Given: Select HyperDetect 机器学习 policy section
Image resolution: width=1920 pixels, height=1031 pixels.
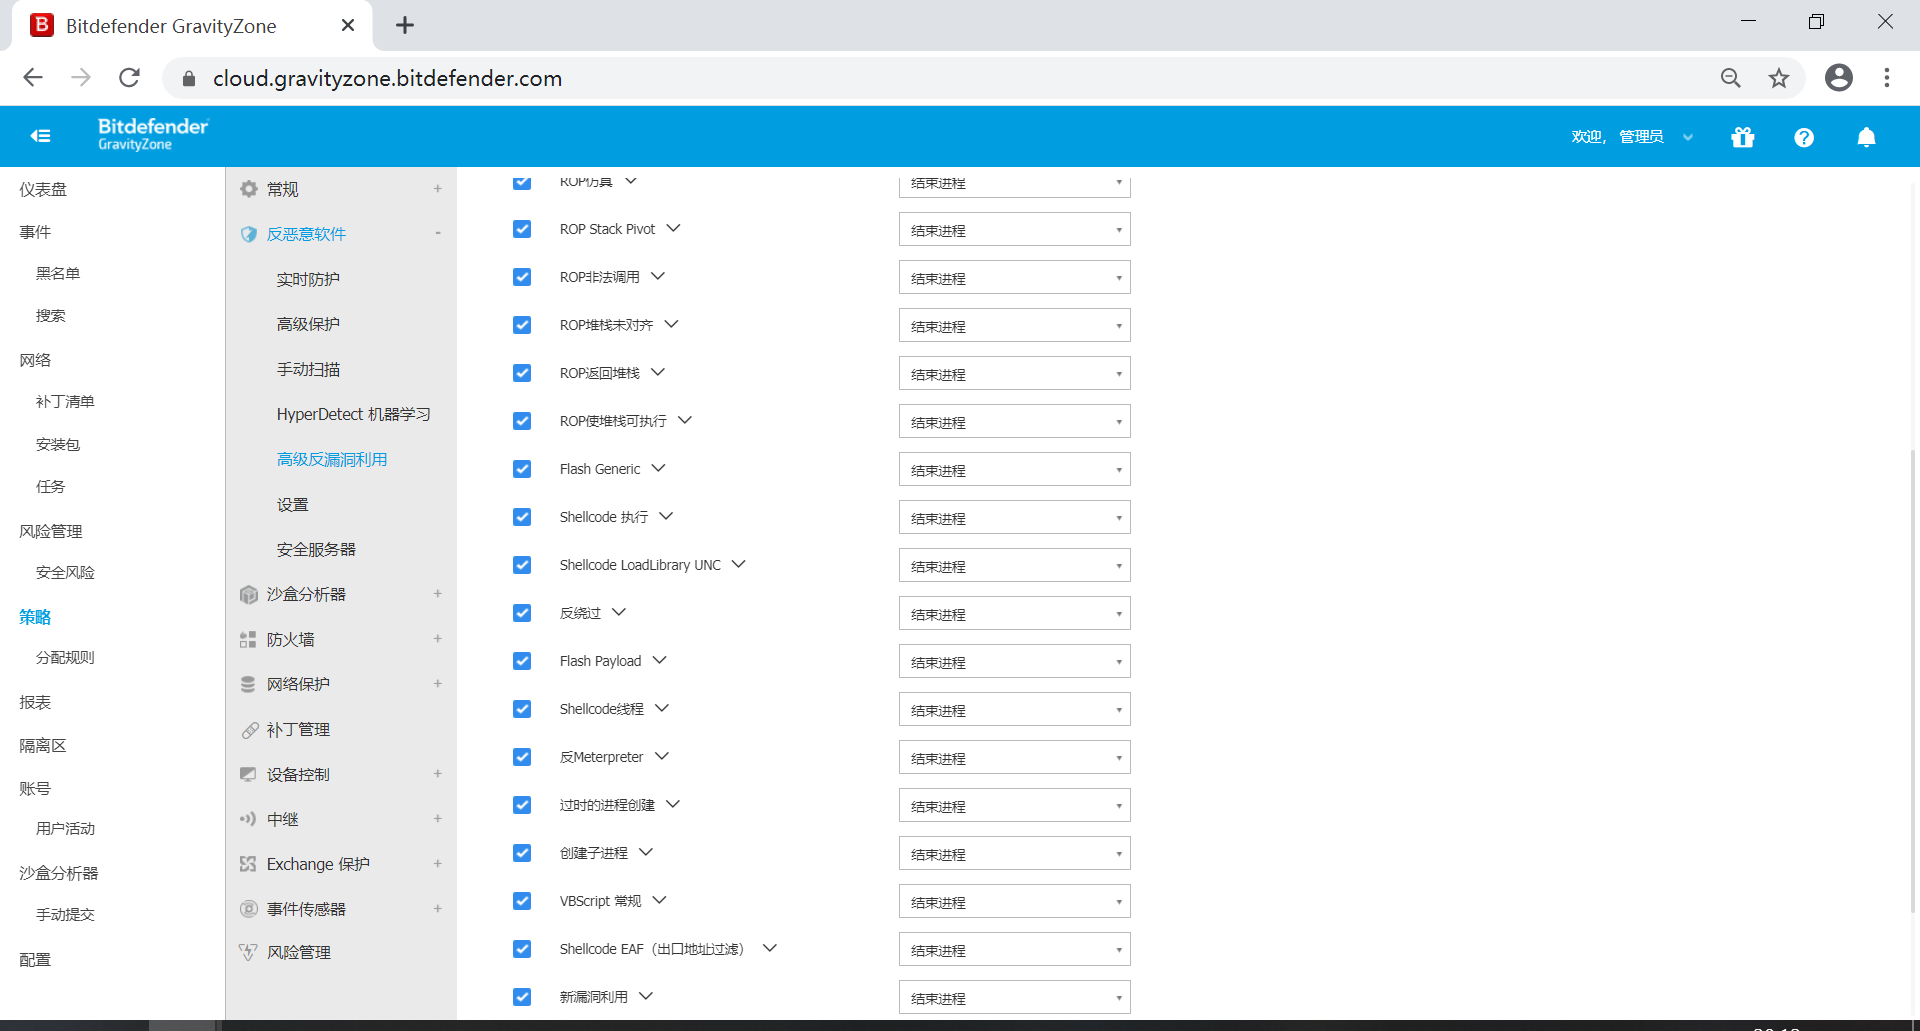Looking at the screenshot, I should click(x=354, y=414).
